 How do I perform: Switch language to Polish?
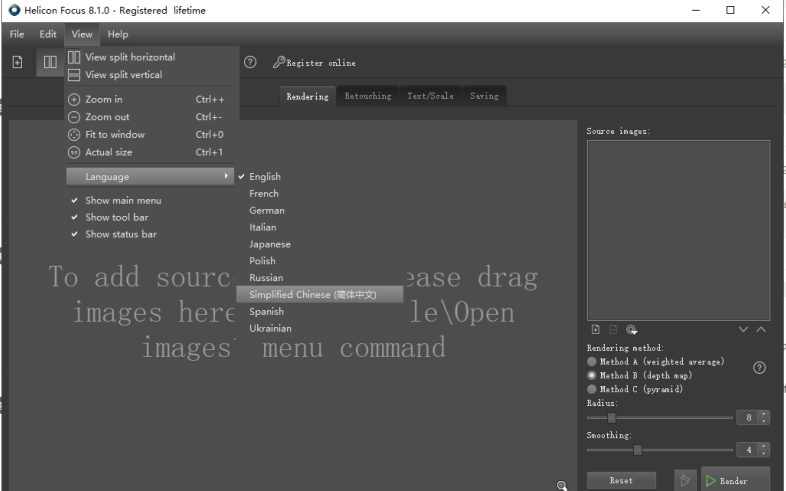(x=319, y=261)
